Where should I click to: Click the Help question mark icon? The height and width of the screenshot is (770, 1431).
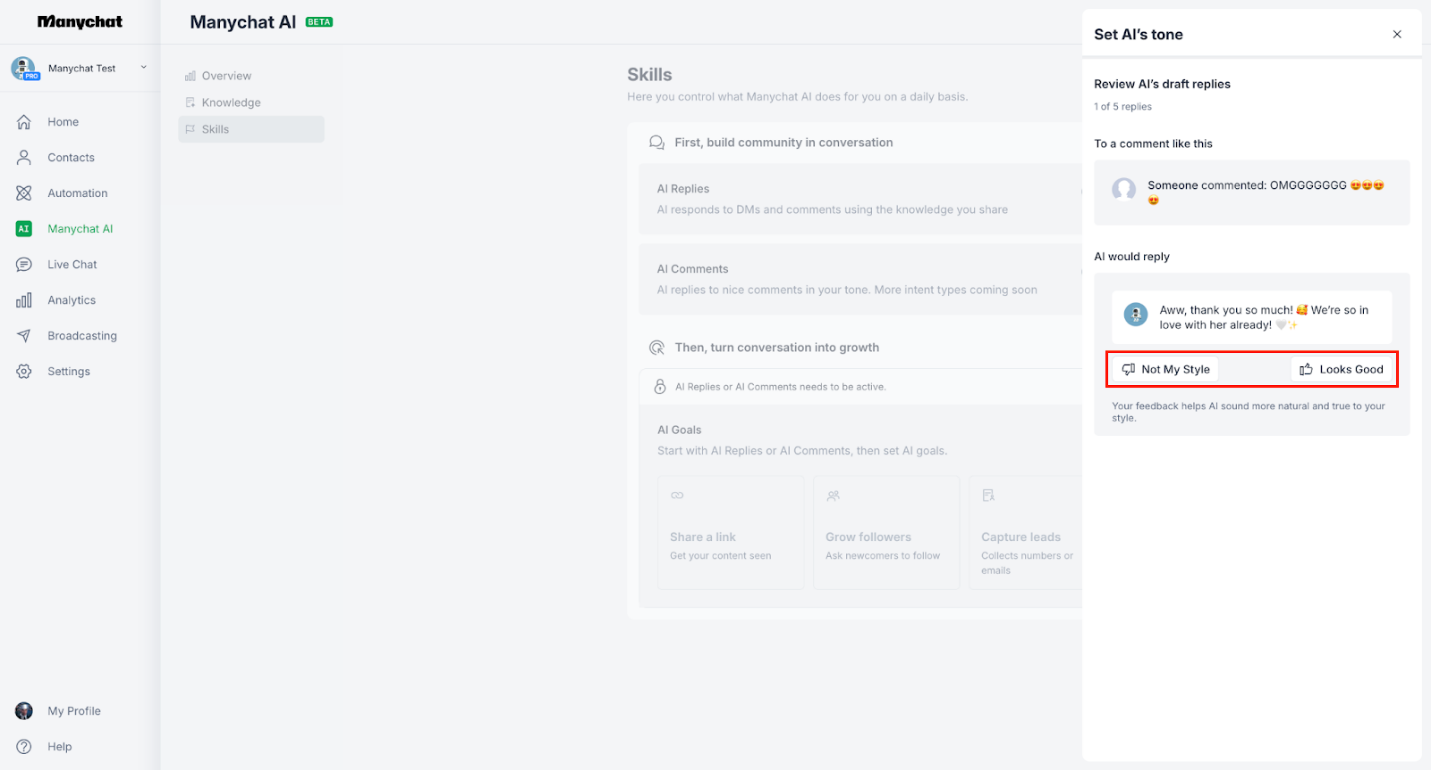(x=23, y=746)
